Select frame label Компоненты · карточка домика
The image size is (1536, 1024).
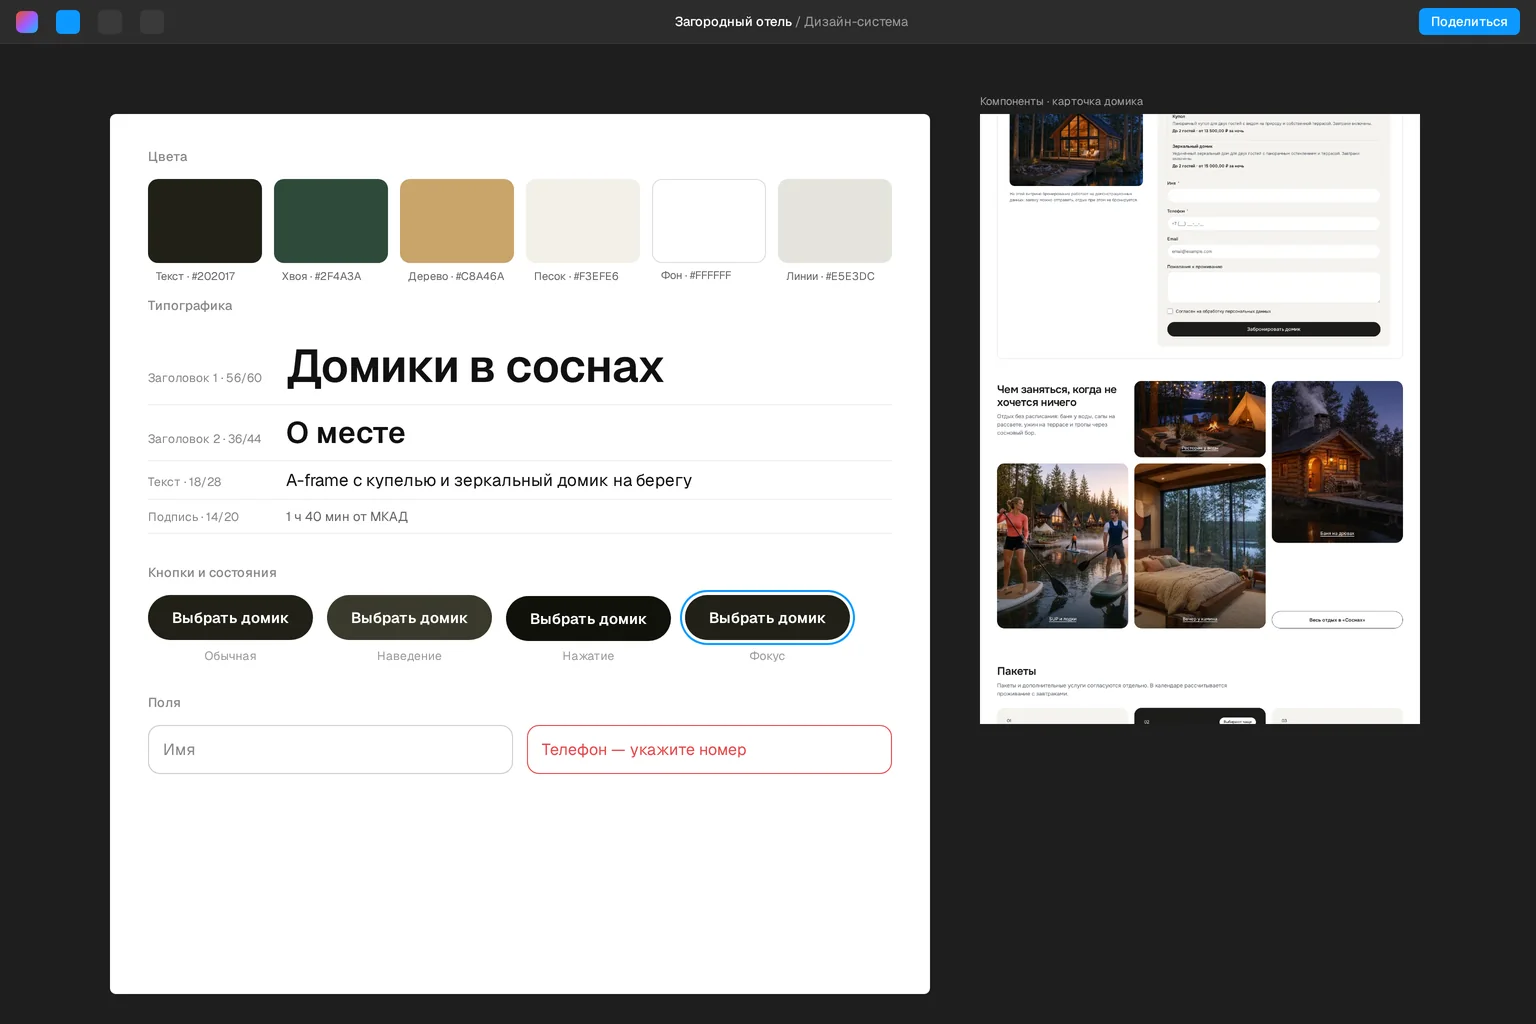pyautogui.click(x=1061, y=101)
